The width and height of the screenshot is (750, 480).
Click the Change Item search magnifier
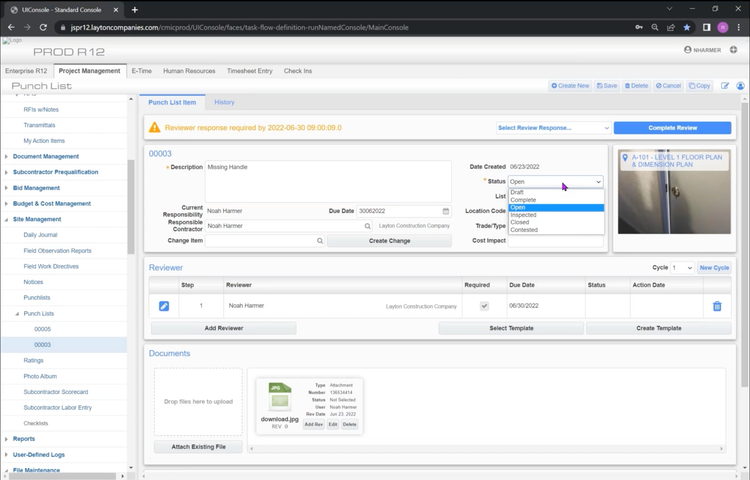pyautogui.click(x=320, y=241)
